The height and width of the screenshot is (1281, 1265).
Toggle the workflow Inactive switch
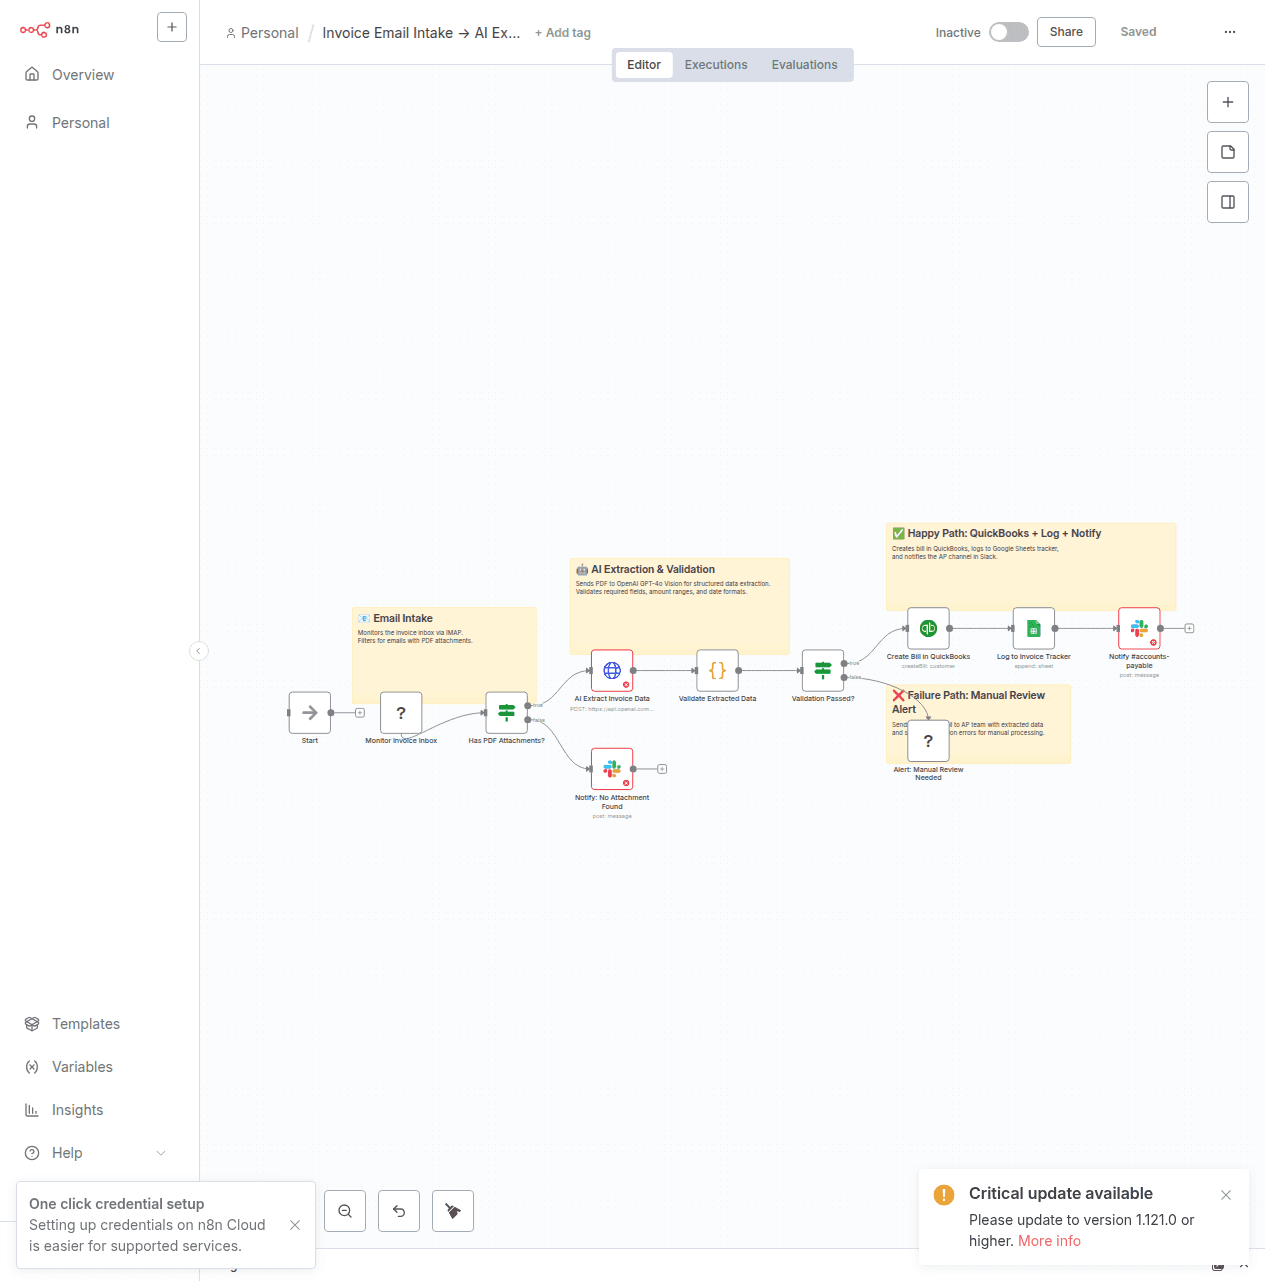[1009, 31]
